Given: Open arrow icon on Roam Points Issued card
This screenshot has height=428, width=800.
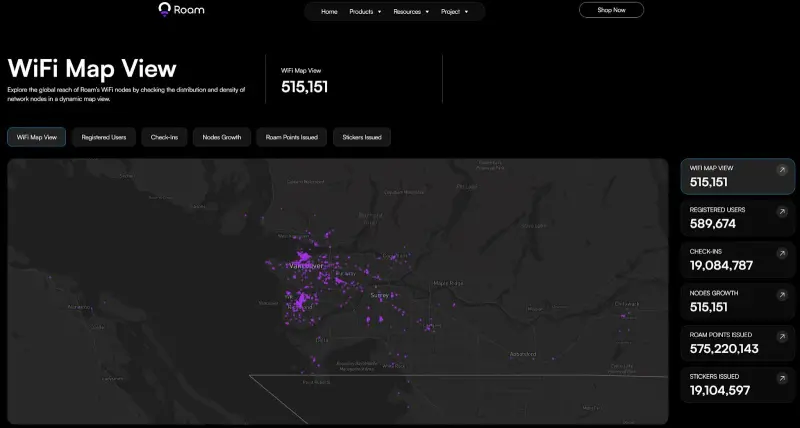Looking at the screenshot, I should 781,337.
